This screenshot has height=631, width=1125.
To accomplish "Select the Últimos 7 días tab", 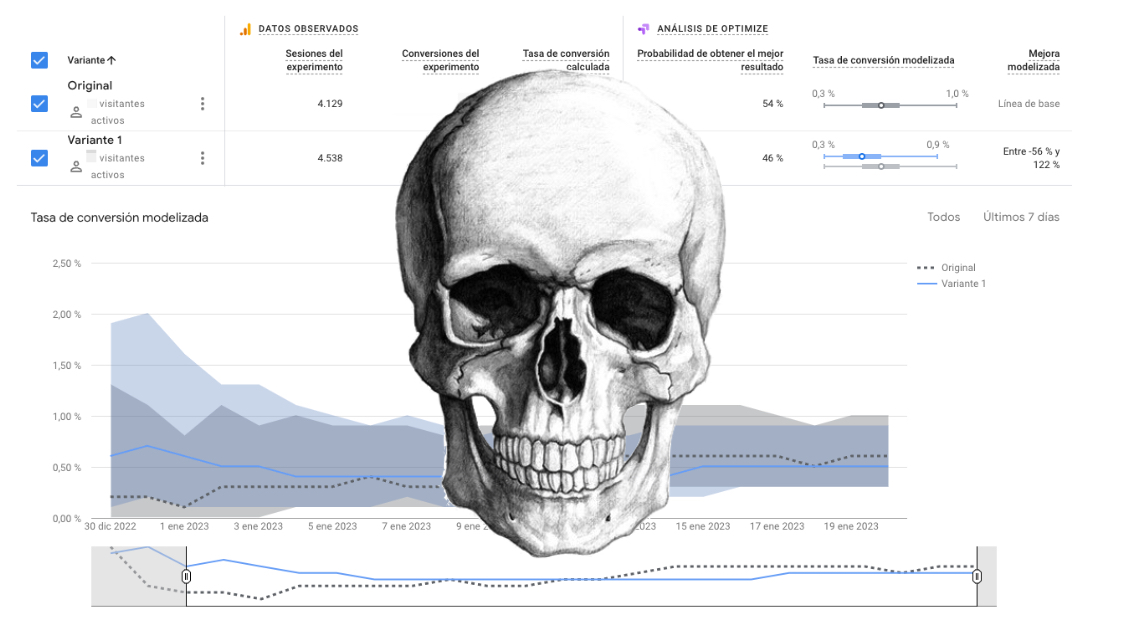I will click(1020, 216).
